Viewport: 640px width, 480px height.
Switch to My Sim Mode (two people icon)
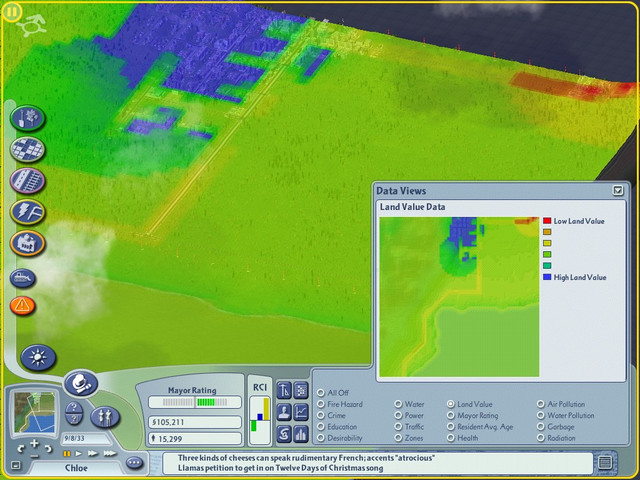105,417
